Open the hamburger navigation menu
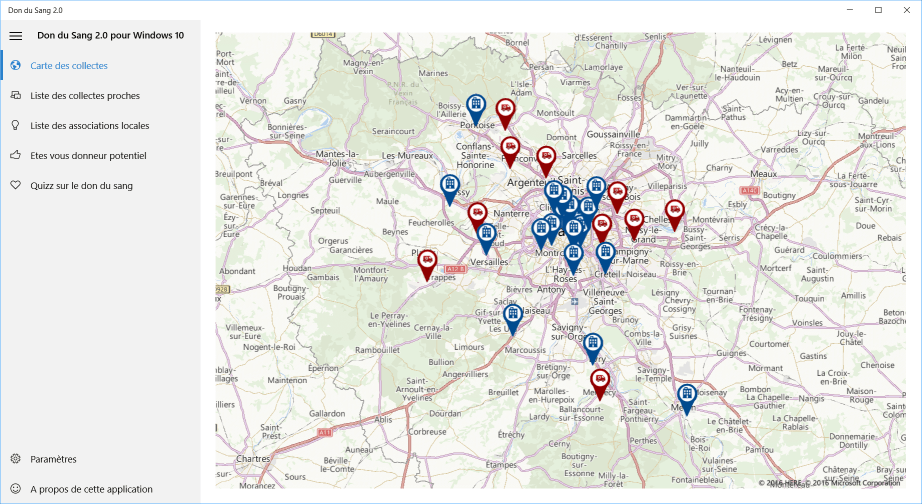The image size is (922, 504). [x=16, y=35]
